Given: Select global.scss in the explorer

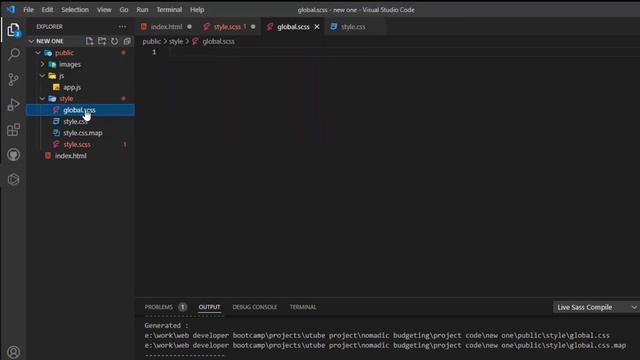Looking at the screenshot, I should [x=80, y=110].
